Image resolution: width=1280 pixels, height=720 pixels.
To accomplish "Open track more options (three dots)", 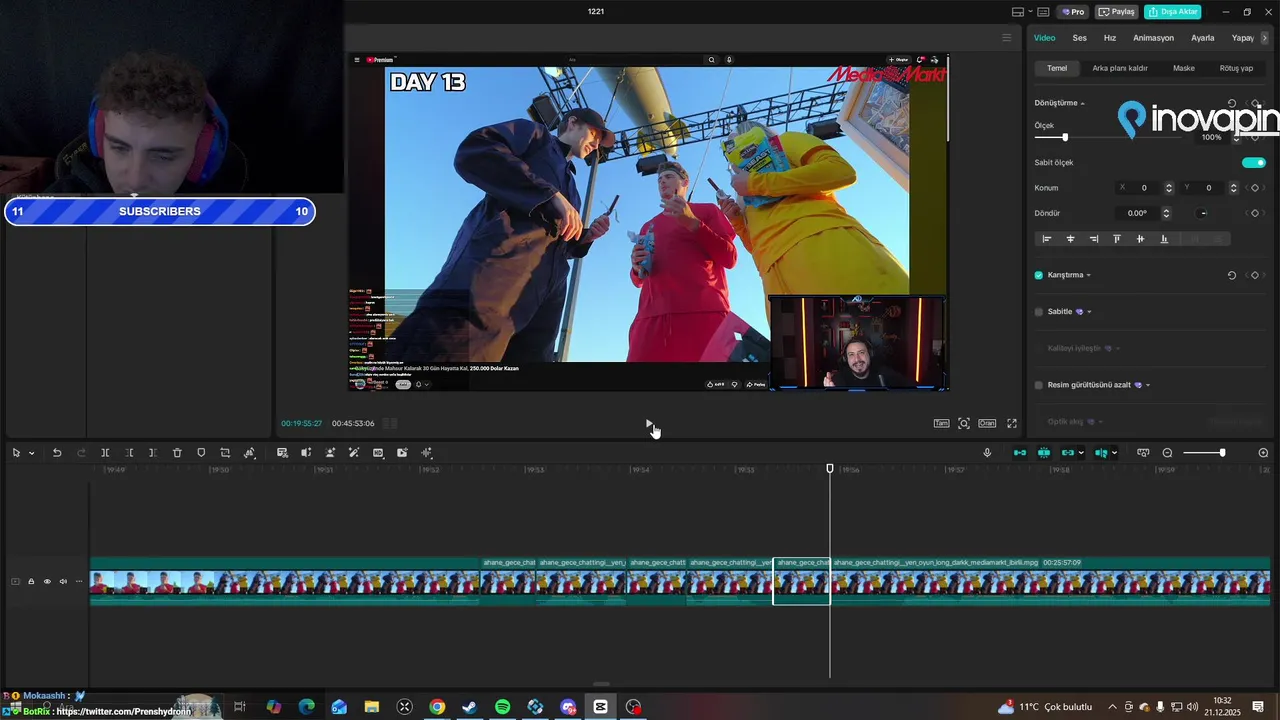I will click(79, 581).
